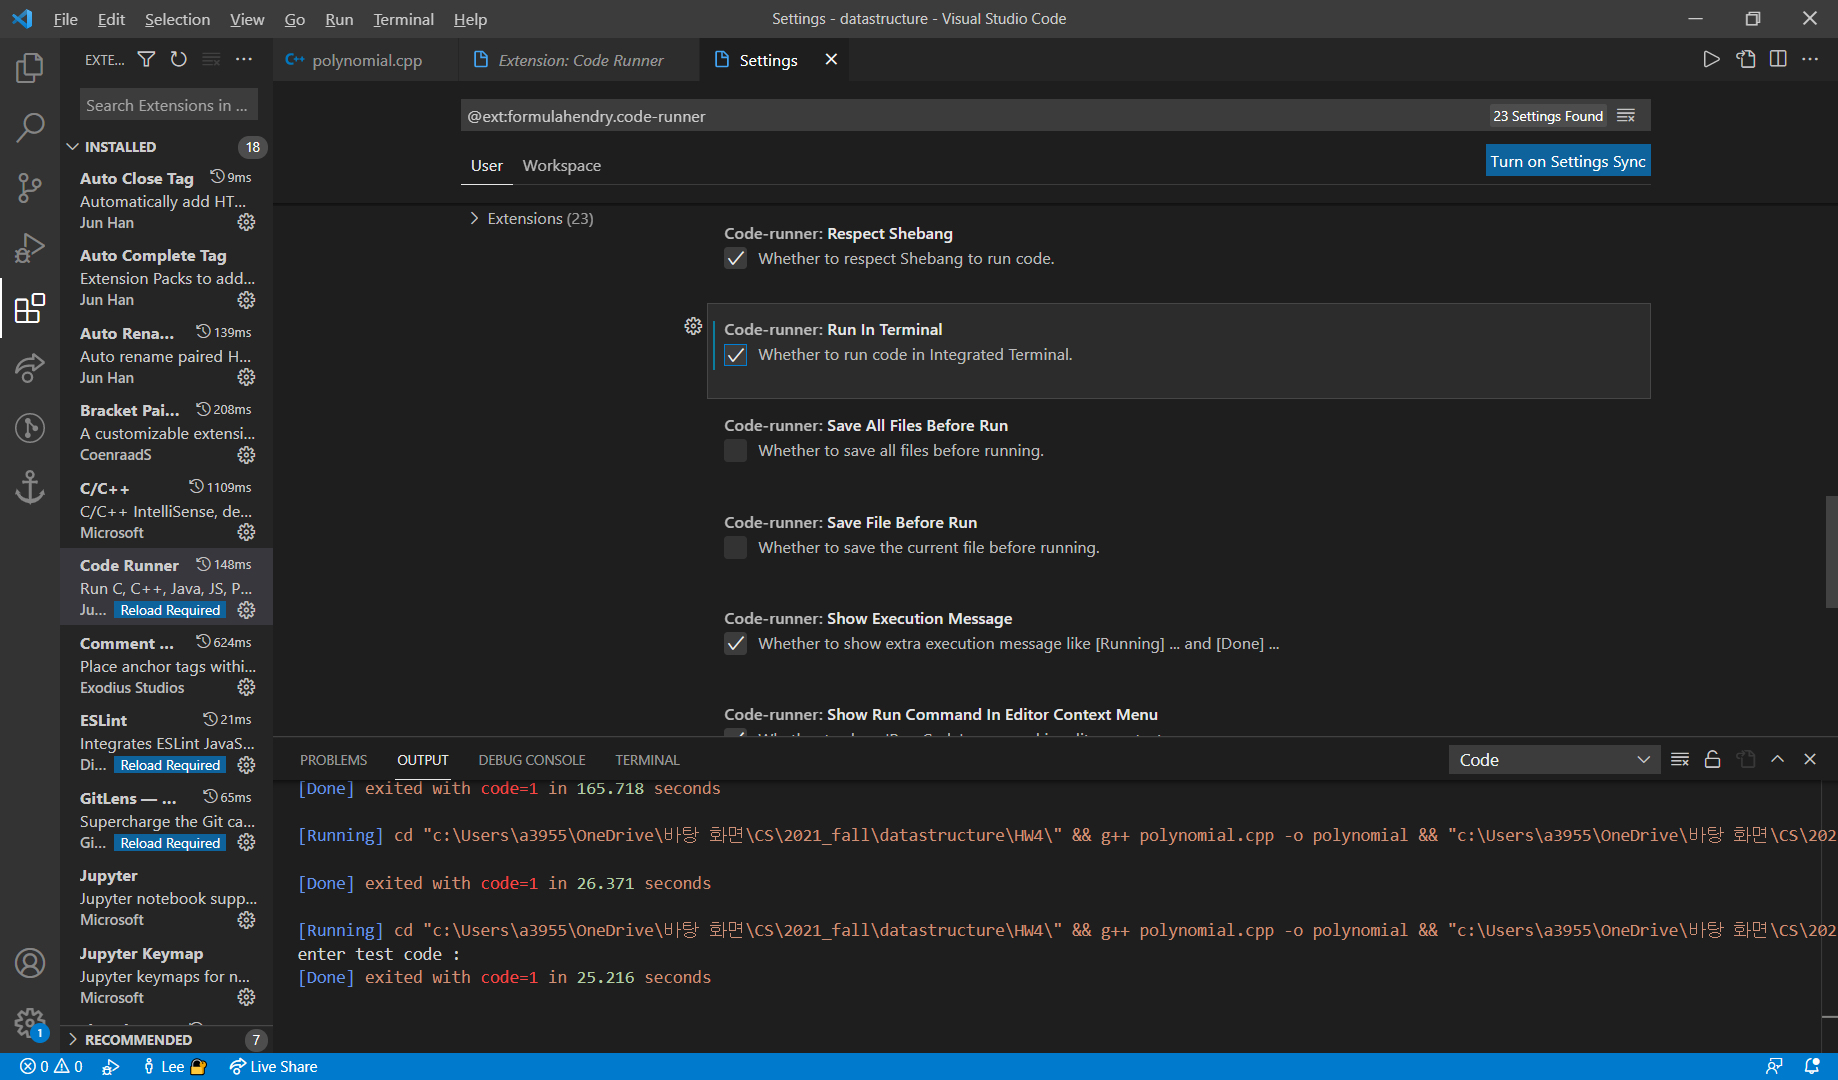Click Turn on Settings Sync button
1838x1080 pixels.
[1568, 162]
